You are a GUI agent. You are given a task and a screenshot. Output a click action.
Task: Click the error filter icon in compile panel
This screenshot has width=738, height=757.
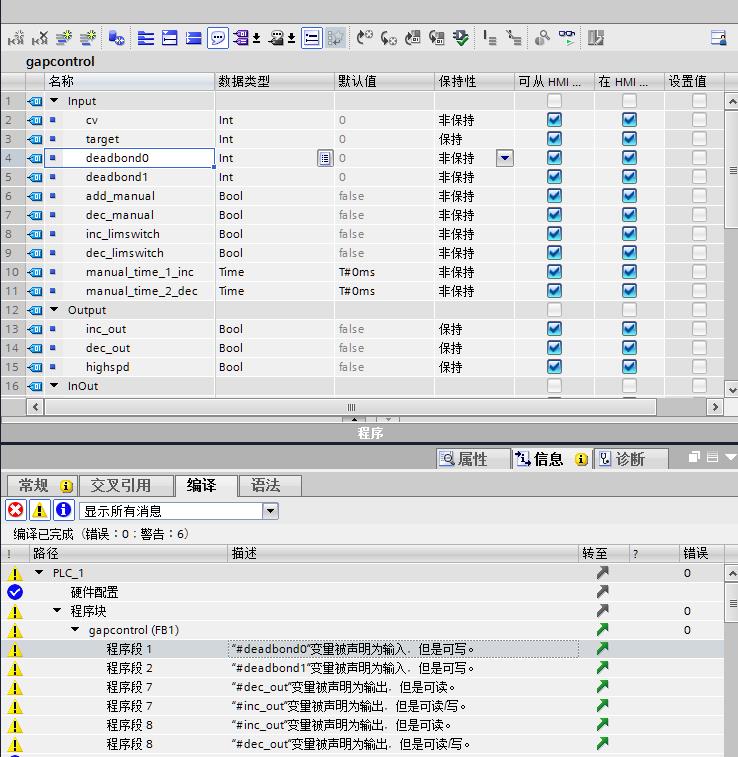15,510
